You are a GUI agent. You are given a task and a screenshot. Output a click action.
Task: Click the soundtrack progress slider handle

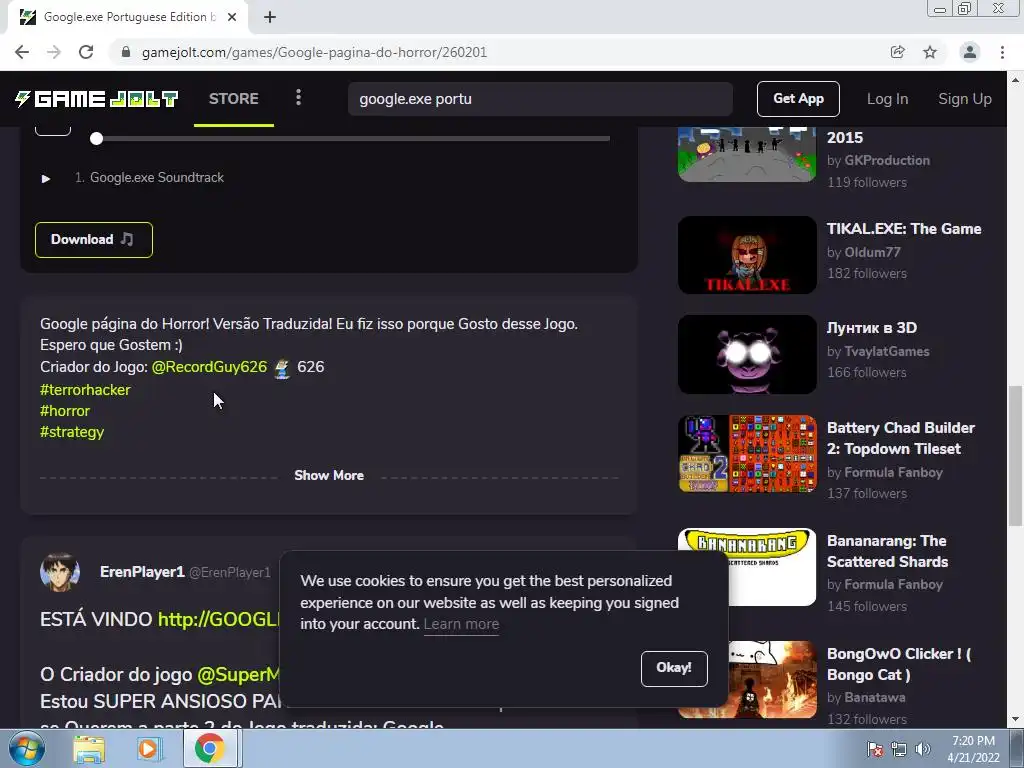[x=97, y=138]
